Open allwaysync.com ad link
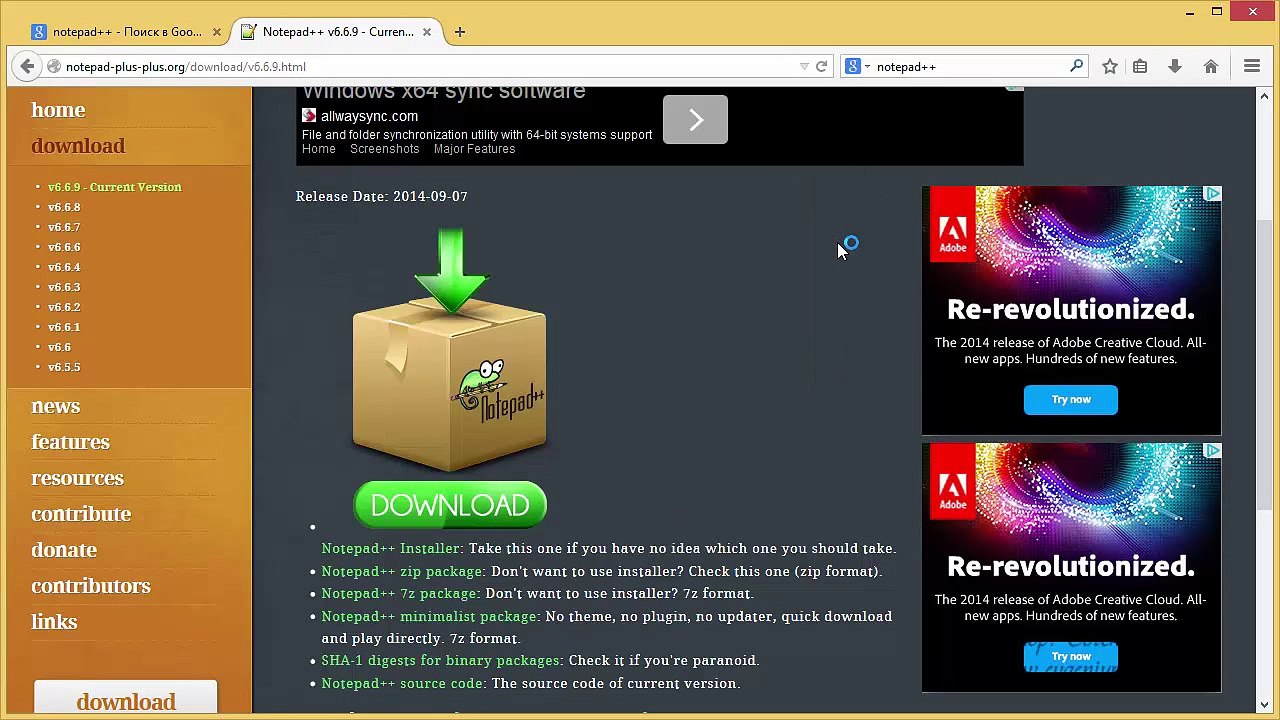The height and width of the screenshot is (720, 1280). pos(369,116)
